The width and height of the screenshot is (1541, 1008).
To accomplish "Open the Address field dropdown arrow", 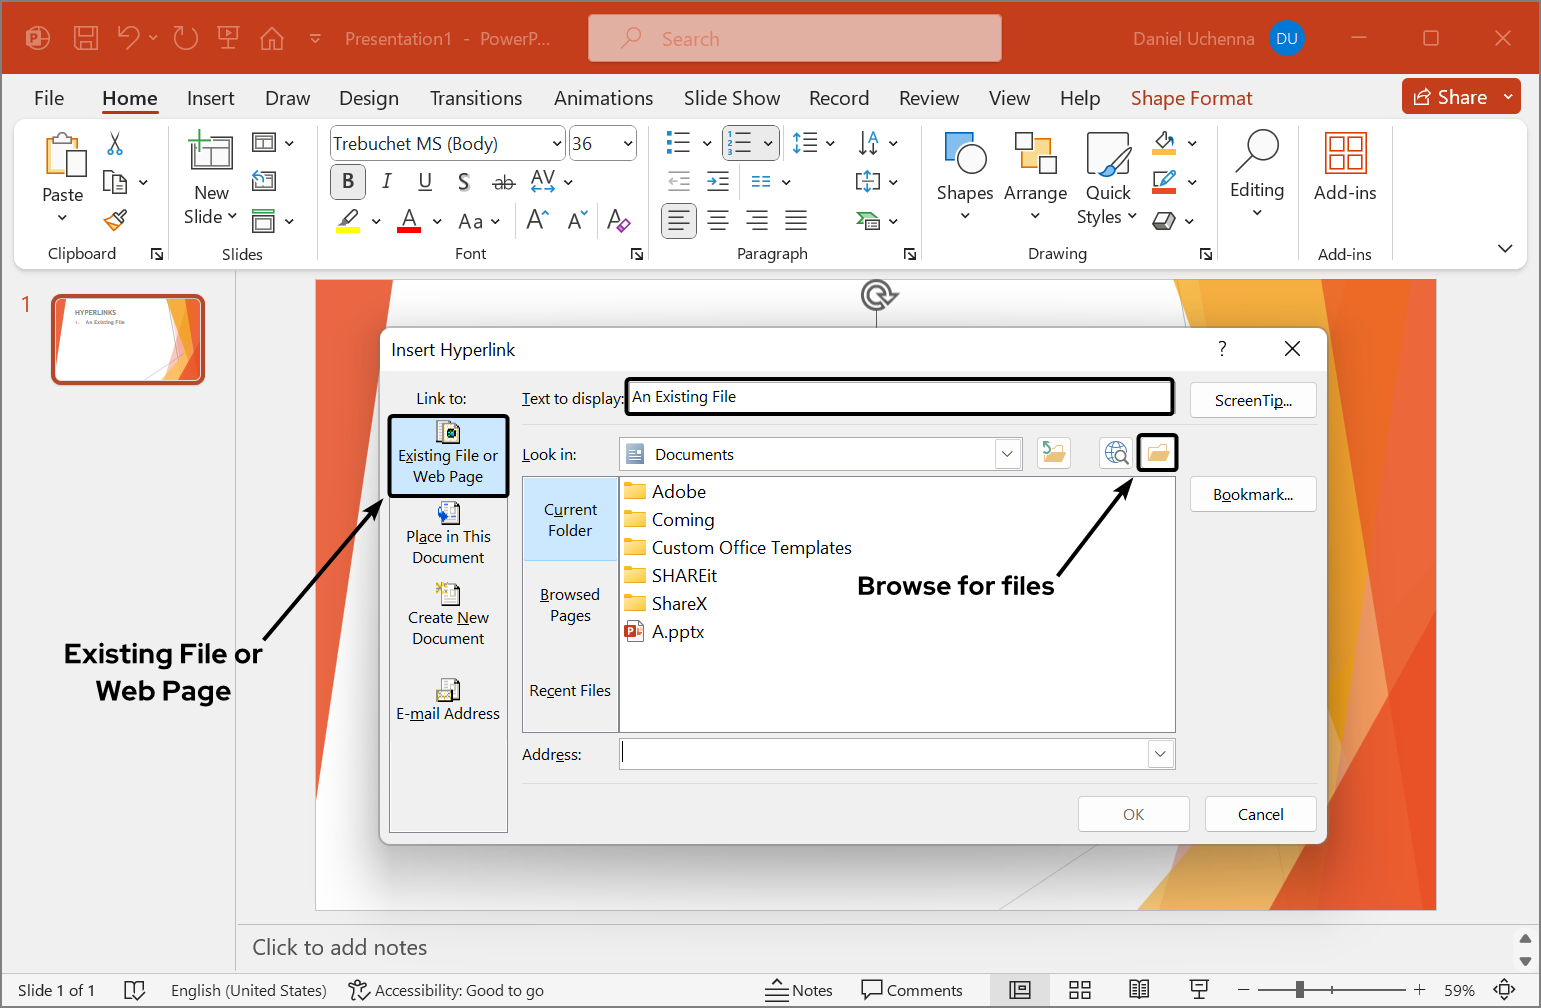I will click(1160, 754).
